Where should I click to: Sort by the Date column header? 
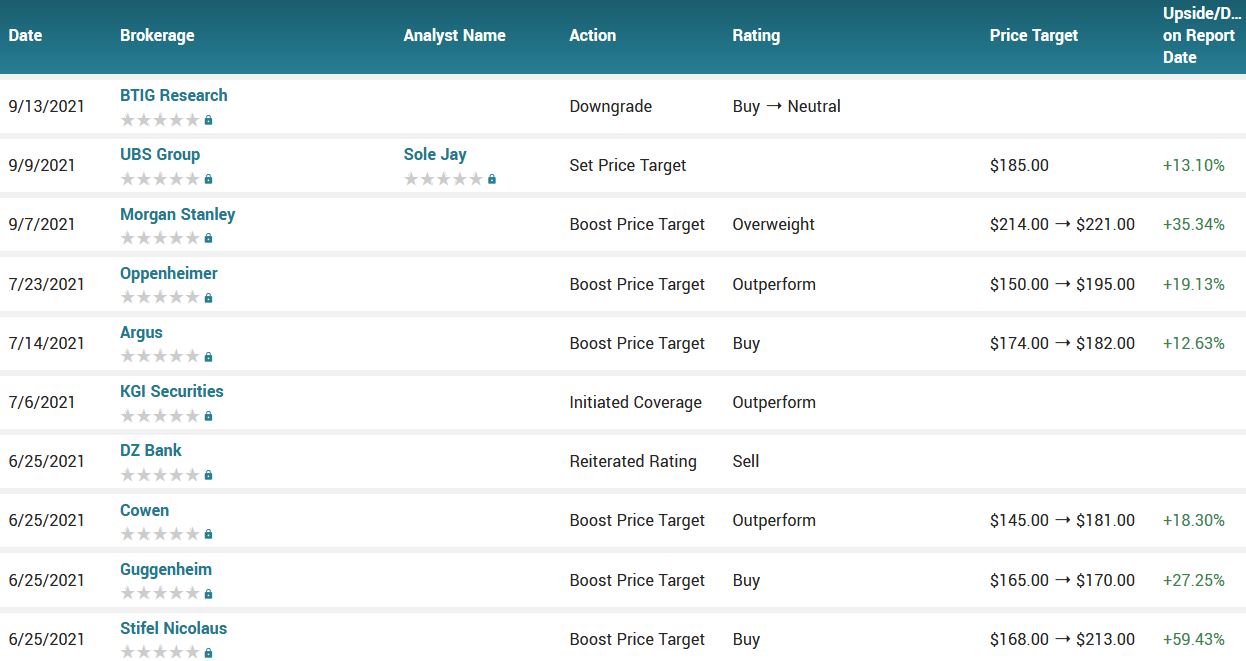pos(25,35)
